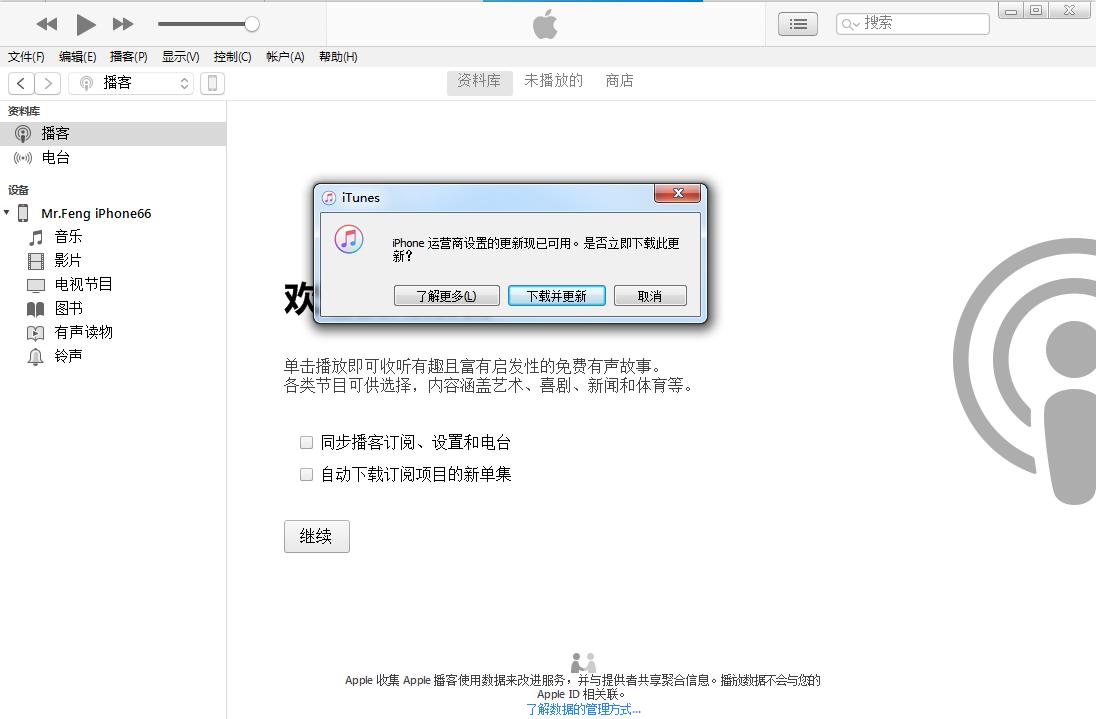
Task: Click the audiobook icon beside 有声读物
Action: 36,333
